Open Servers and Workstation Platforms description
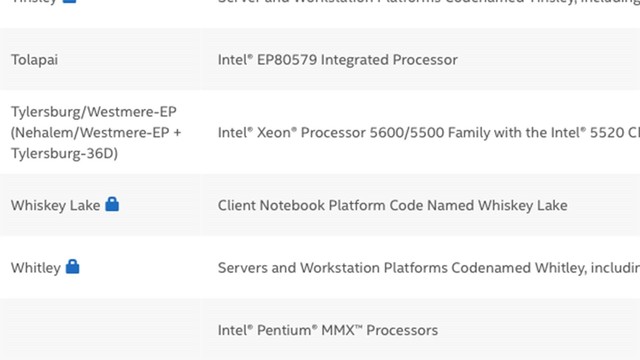Viewport: 640px width, 360px height. tap(429, 268)
